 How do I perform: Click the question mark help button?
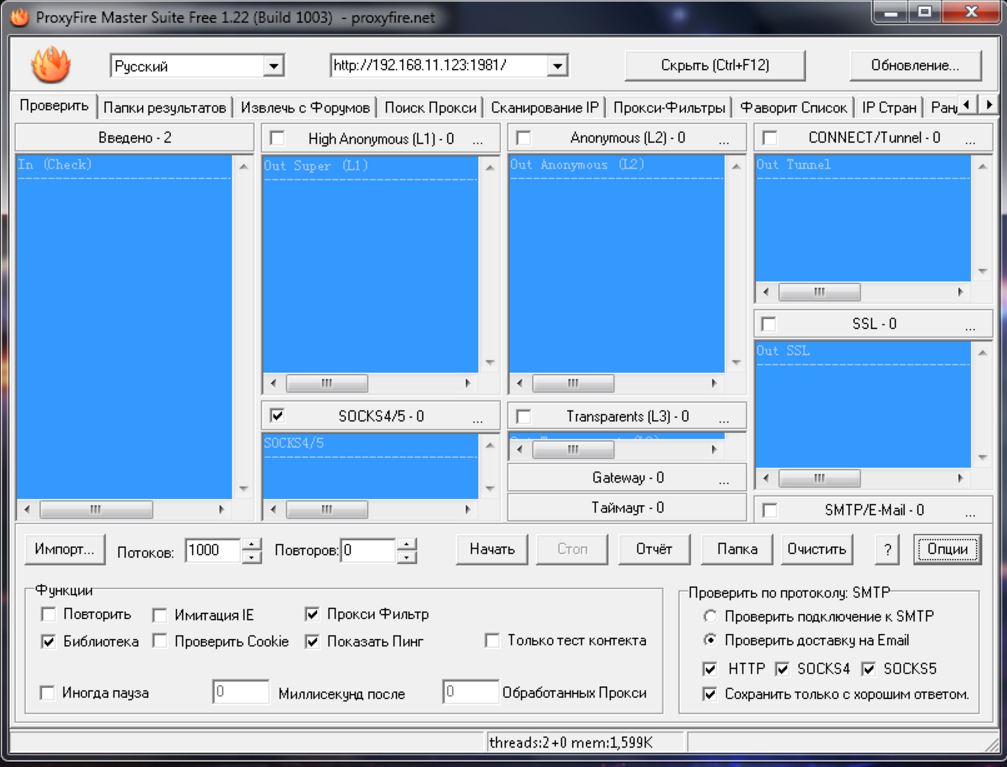(x=887, y=550)
